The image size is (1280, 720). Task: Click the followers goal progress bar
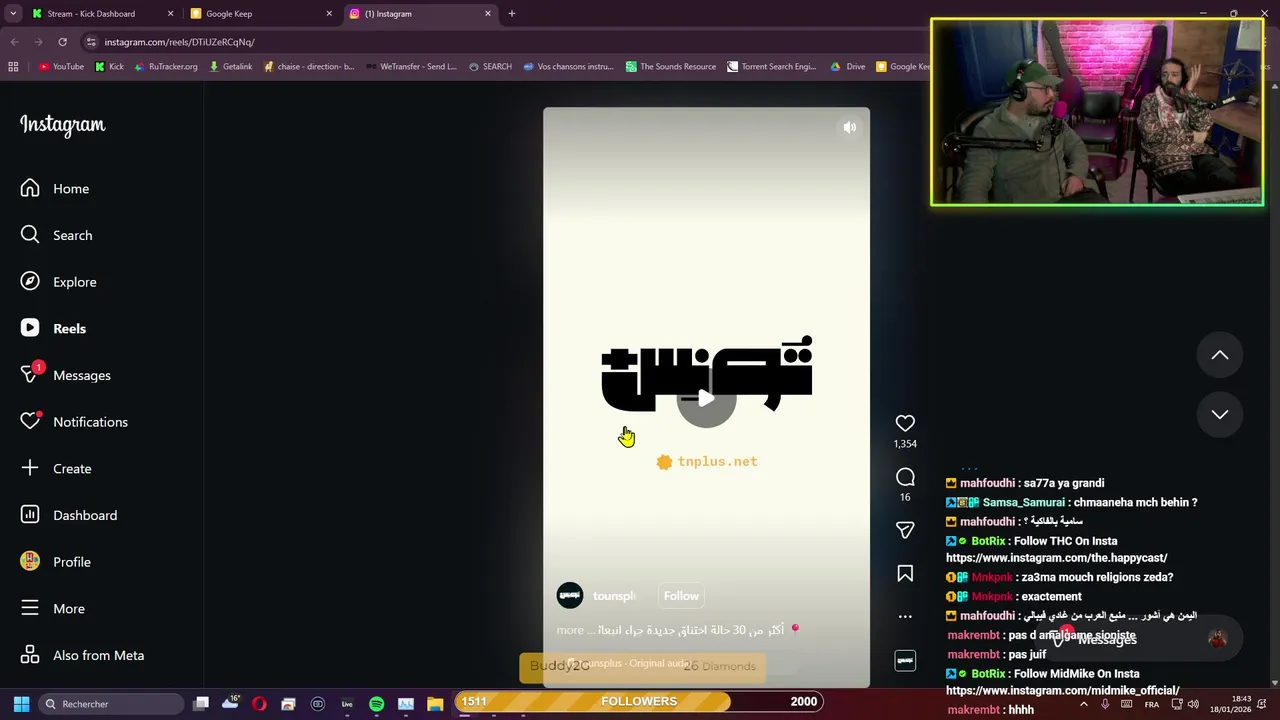tap(639, 701)
